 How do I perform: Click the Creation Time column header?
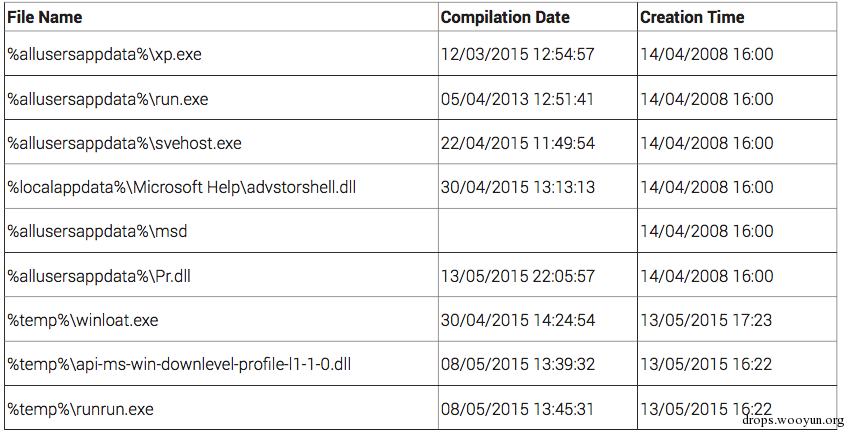pyautogui.click(x=692, y=17)
